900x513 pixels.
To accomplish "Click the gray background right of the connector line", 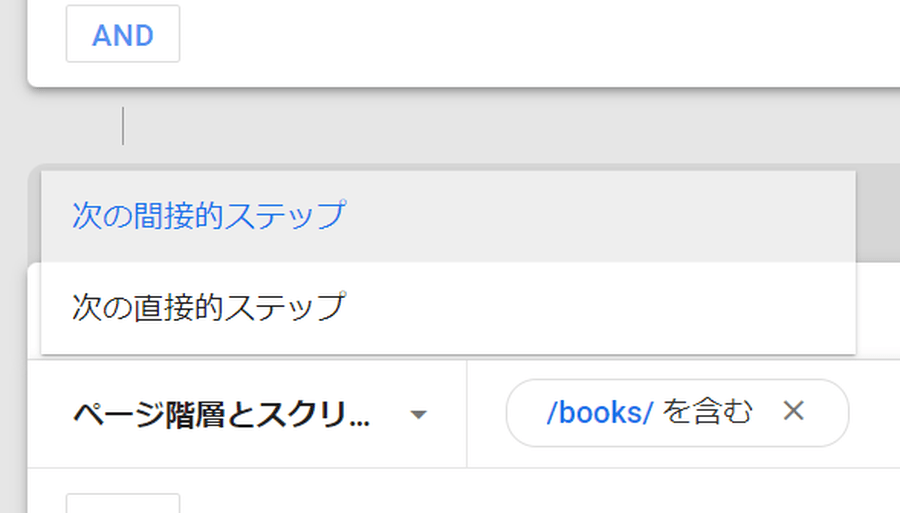I will pyautogui.click(x=500, y=126).
